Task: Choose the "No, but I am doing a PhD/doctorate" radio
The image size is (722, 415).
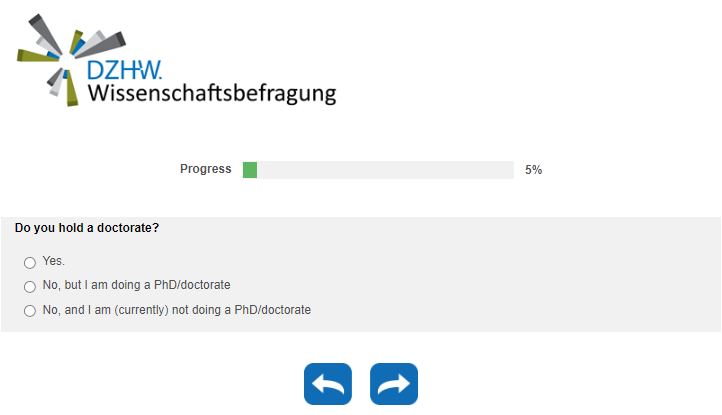Action: pyautogui.click(x=30, y=286)
